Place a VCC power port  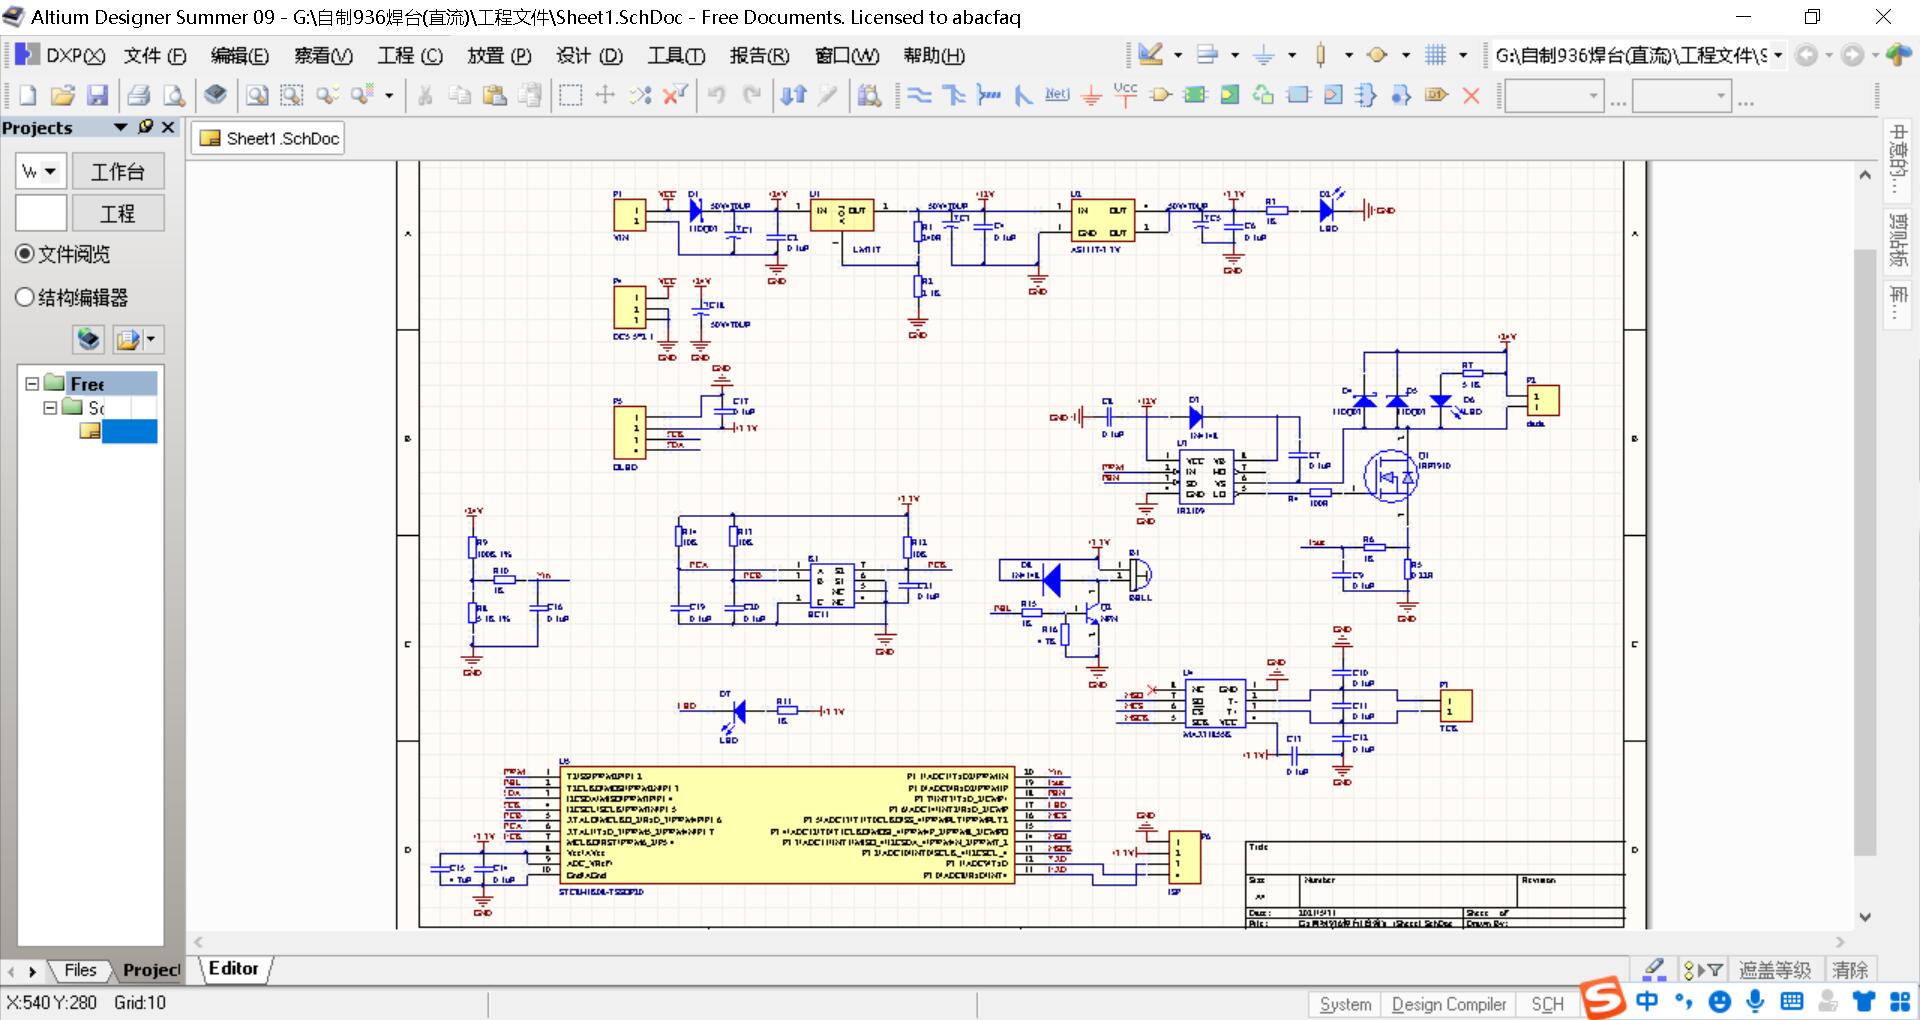click(1125, 95)
